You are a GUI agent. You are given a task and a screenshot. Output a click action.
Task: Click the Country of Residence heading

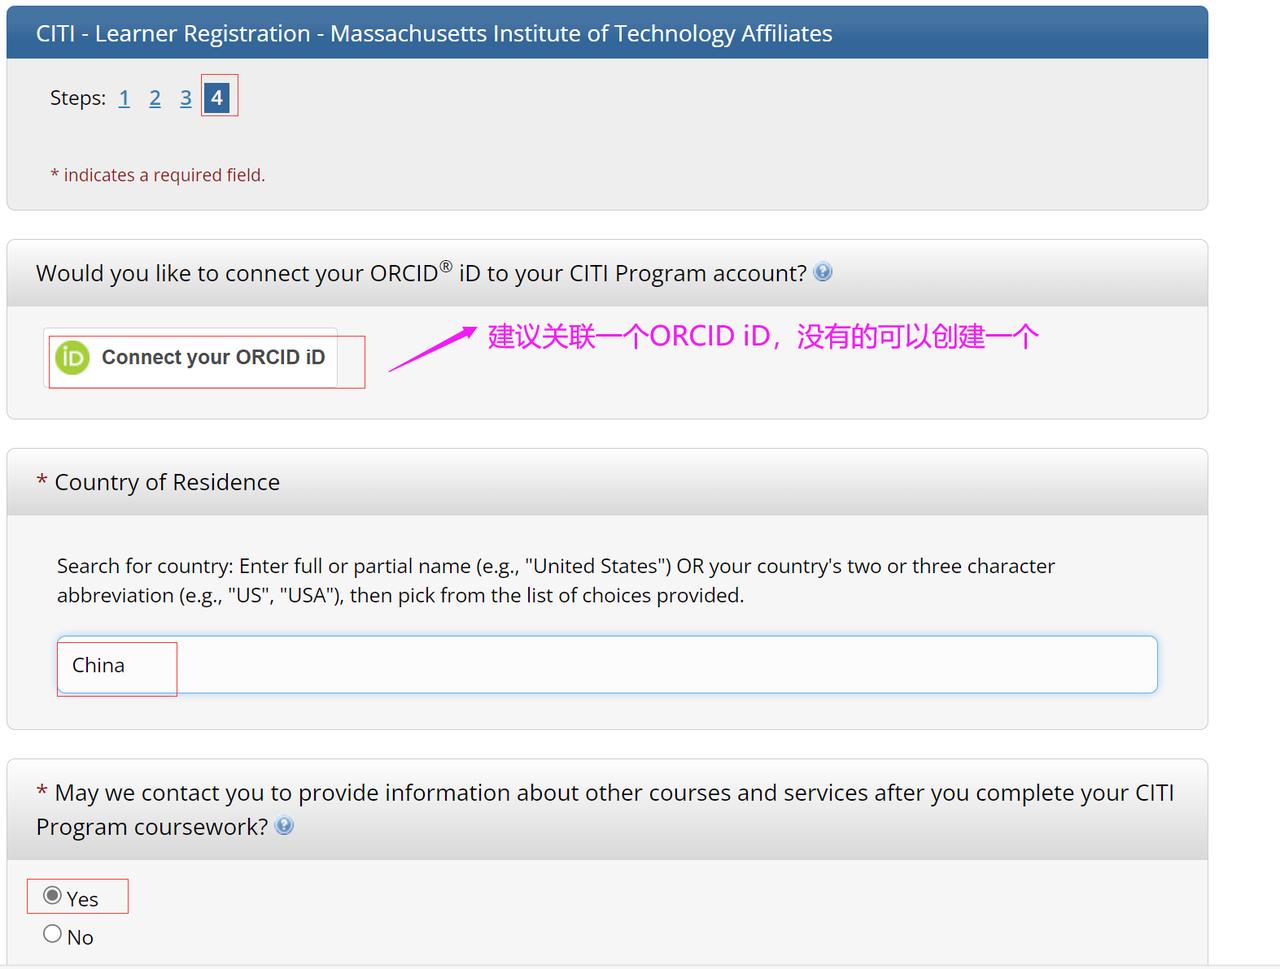click(x=167, y=482)
